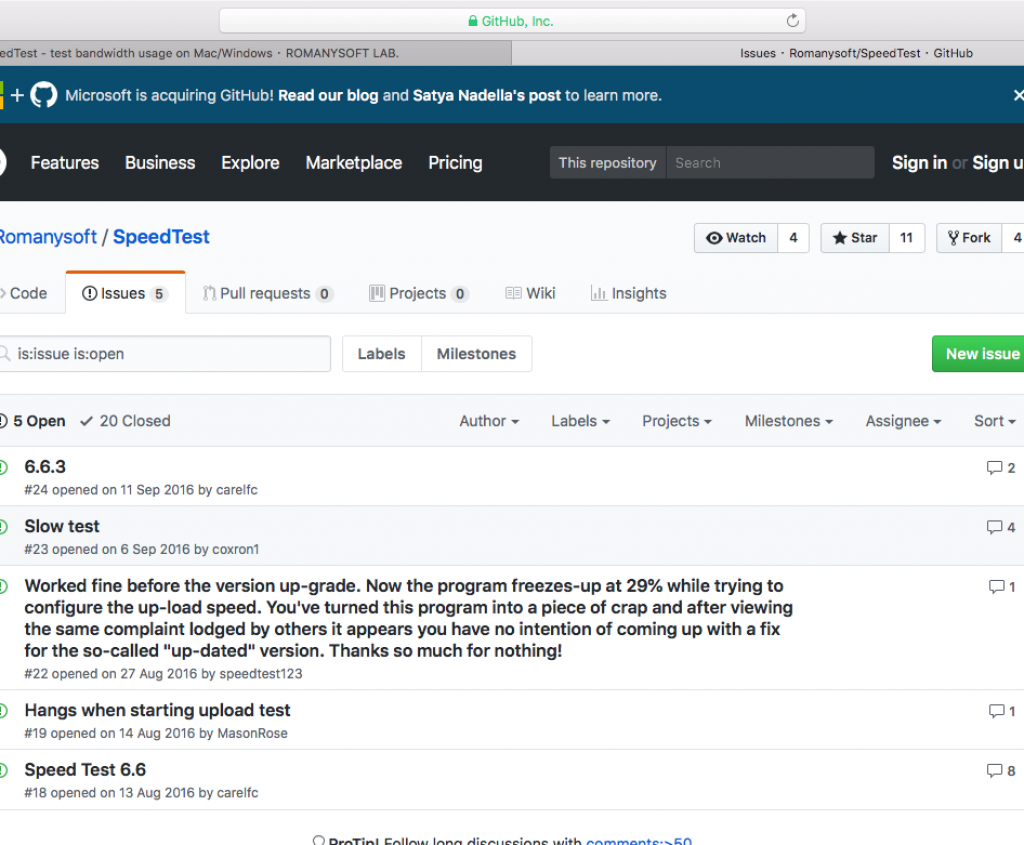Screen dimensions: 1024x845
Task: Focus the repository Search field
Action: pyautogui.click(x=770, y=163)
